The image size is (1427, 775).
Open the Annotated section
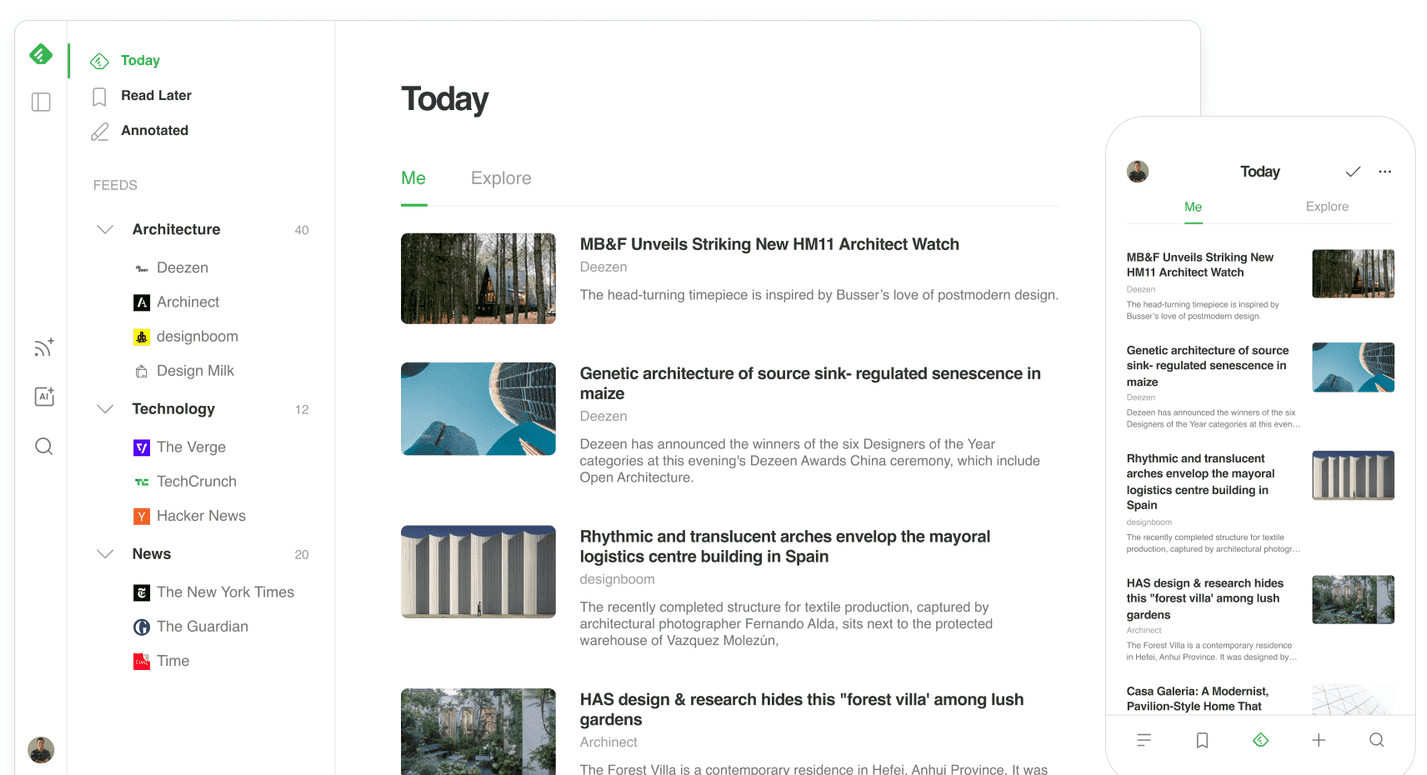[x=154, y=130]
